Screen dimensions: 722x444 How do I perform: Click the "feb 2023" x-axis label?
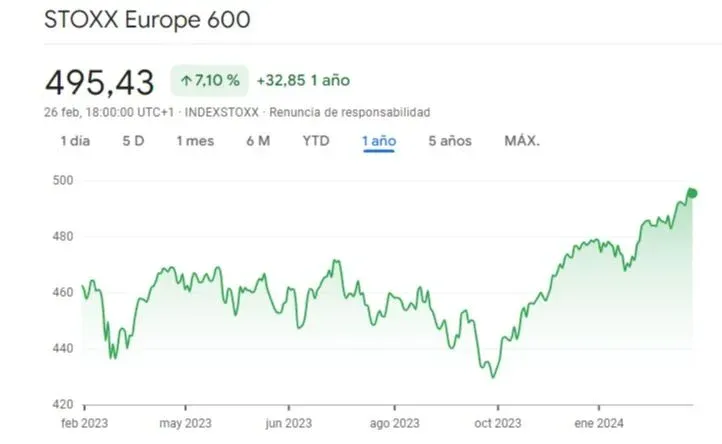pyautogui.click(x=83, y=423)
